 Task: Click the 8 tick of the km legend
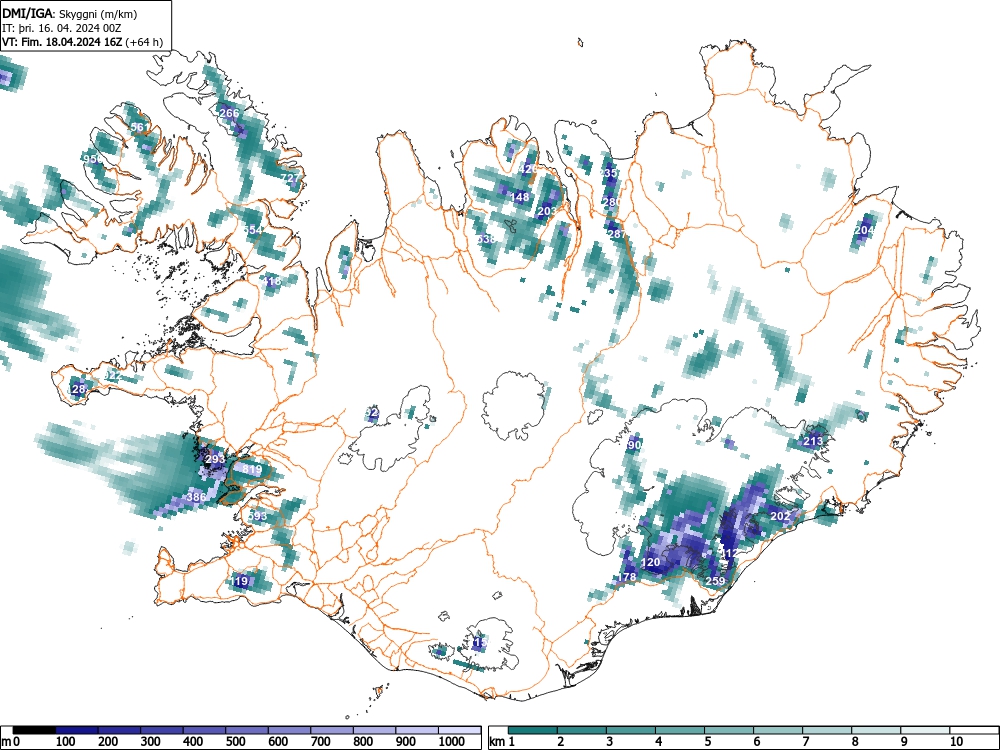[855, 742]
